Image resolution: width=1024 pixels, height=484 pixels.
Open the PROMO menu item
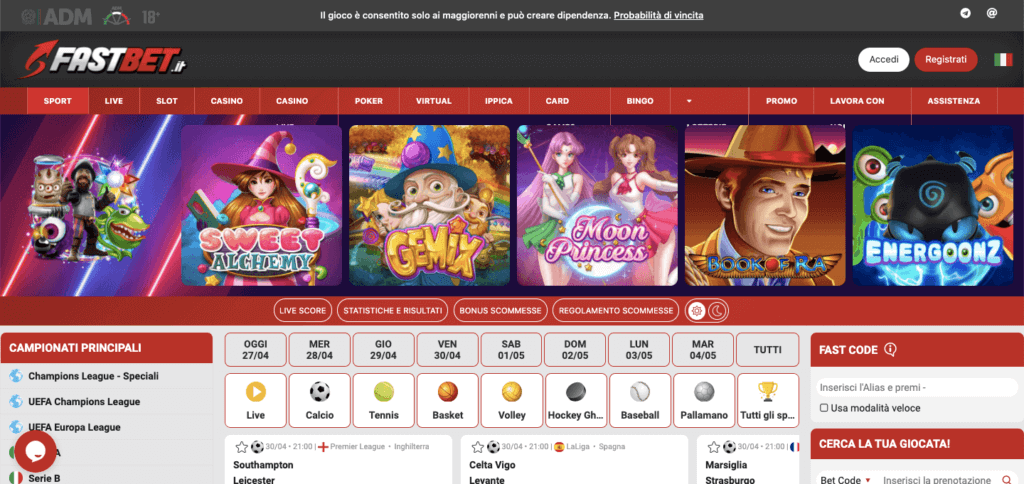[781, 101]
